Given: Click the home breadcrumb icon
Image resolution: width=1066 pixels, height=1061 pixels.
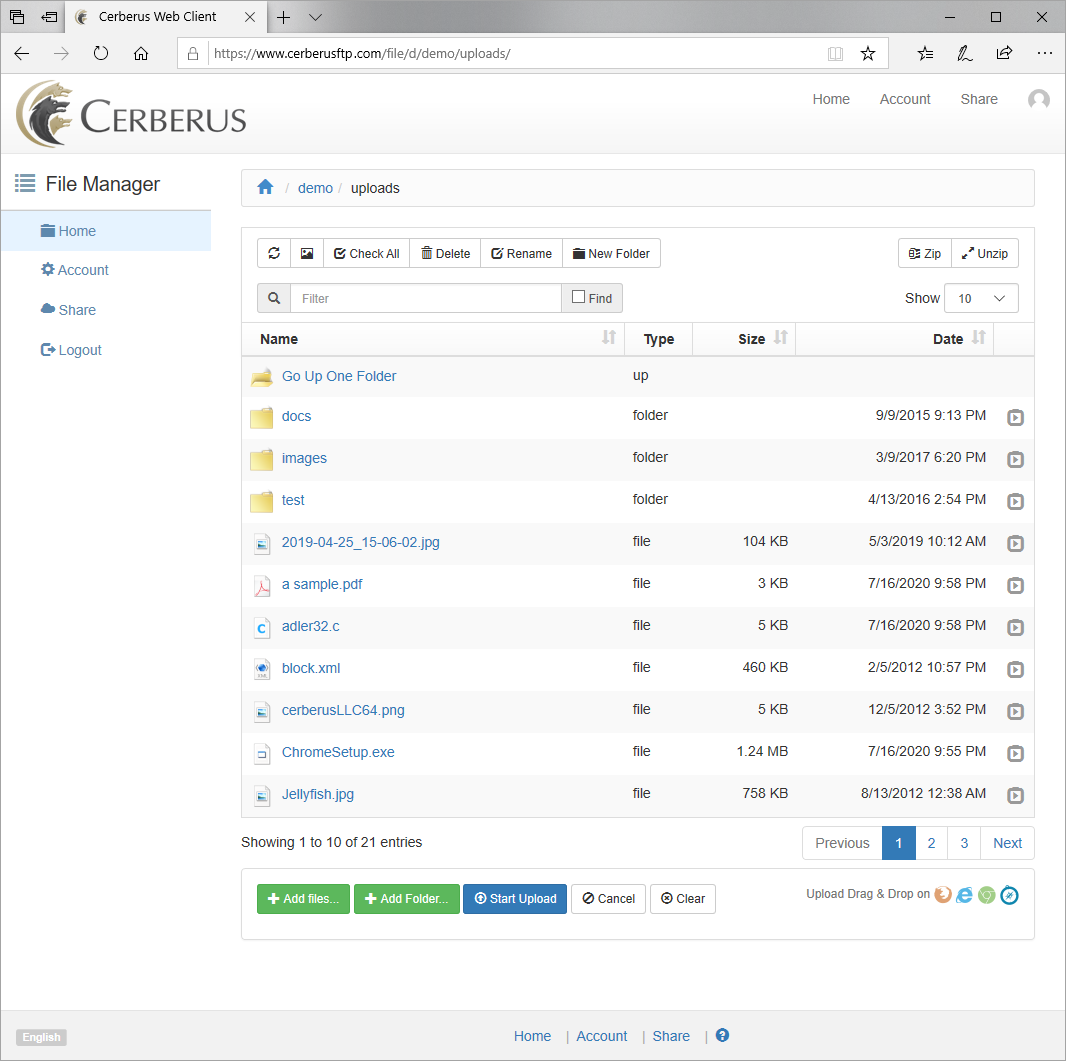Looking at the screenshot, I should click(x=265, y=188).
